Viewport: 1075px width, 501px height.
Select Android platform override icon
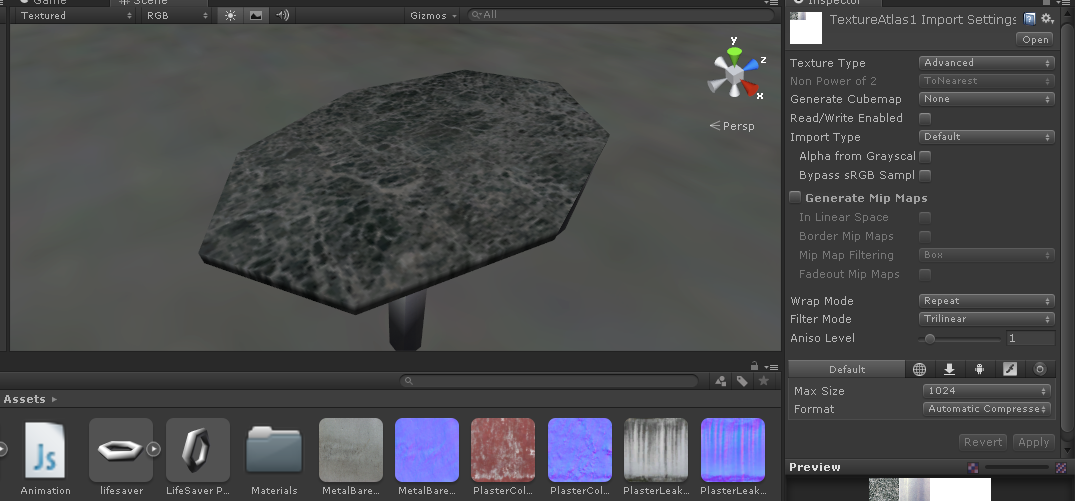coord(980,369)
